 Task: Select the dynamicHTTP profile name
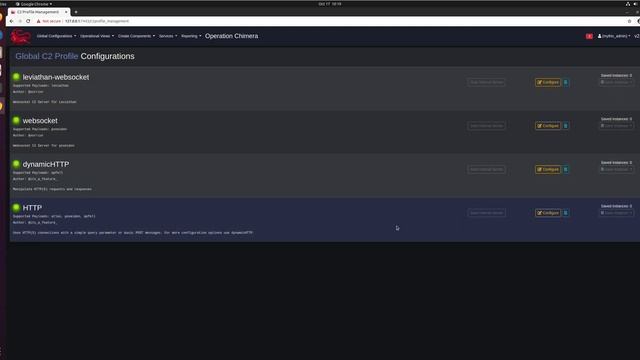pos(46,164)
